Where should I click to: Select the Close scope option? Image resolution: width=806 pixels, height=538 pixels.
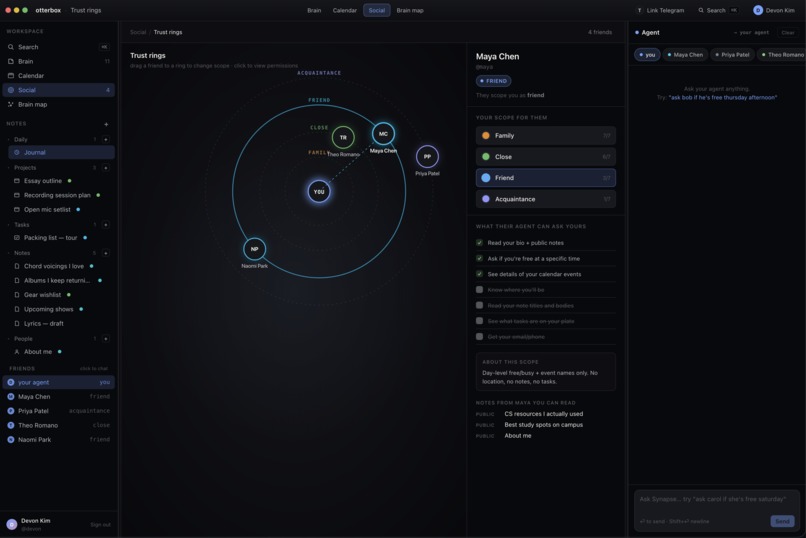pyautogui.click(x=545, y=157)
